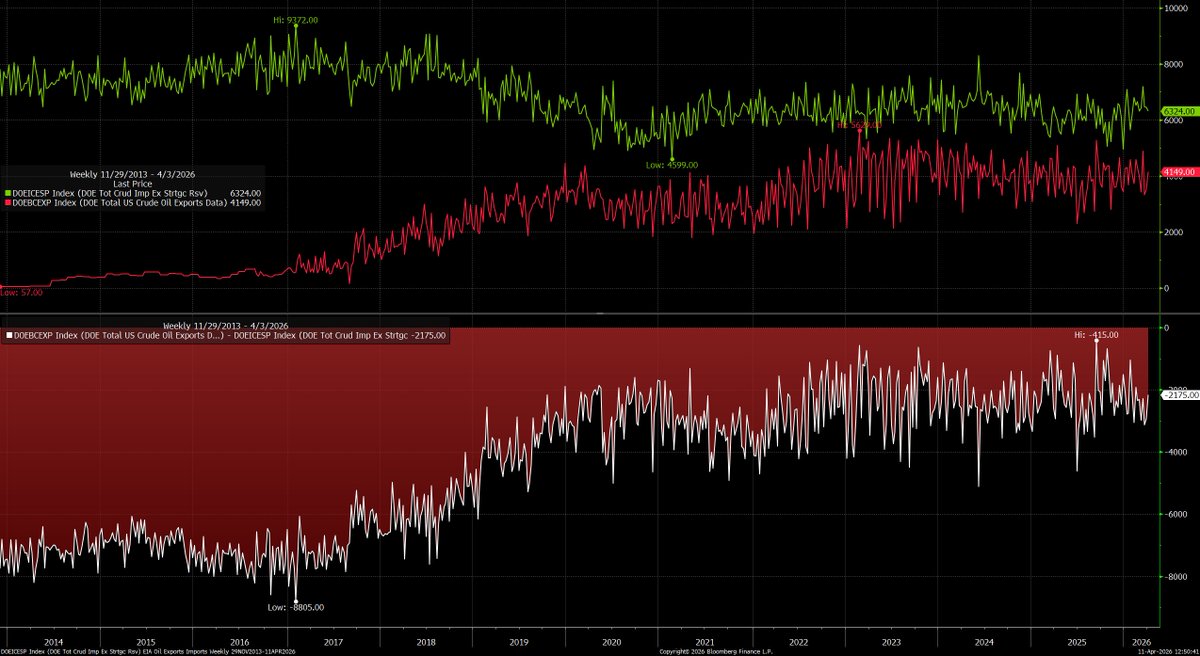This screenshot has width=1200, height=656.
Task: Click the Low: -8805.00 marker label
Action: [x=295, y=607]
